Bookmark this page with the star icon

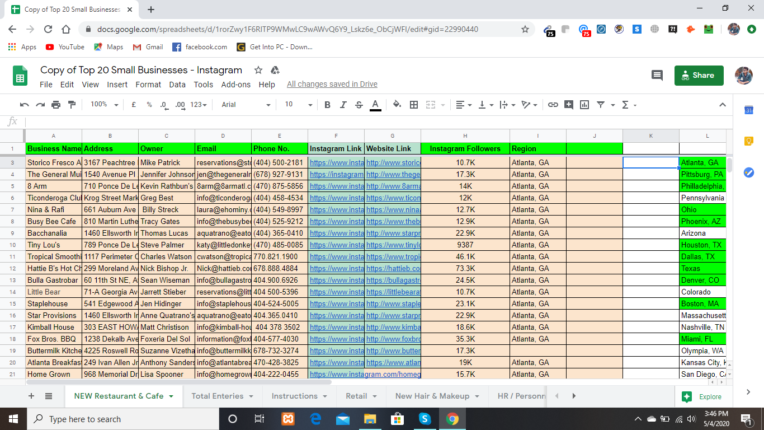525,29
